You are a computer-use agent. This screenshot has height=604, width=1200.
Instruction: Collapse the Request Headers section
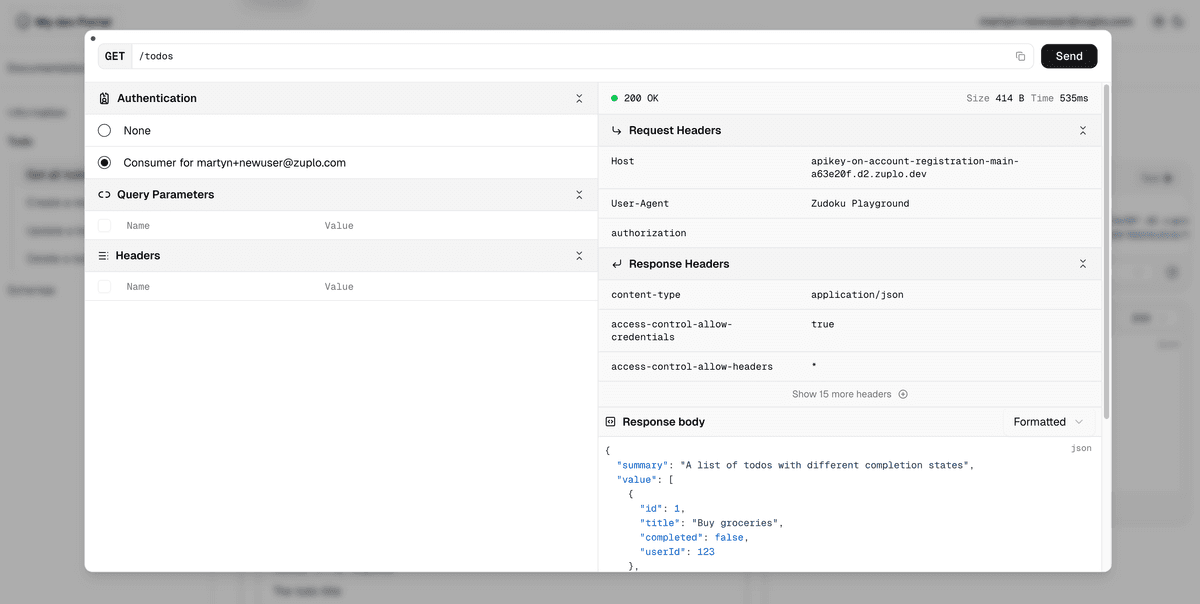pyautogui.click(x=1083, y=130)
